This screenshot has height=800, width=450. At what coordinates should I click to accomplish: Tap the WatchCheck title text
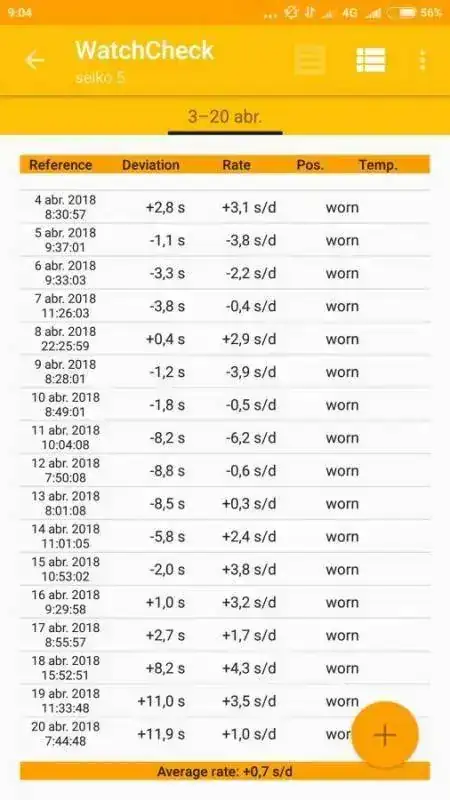tap(145, 51)
